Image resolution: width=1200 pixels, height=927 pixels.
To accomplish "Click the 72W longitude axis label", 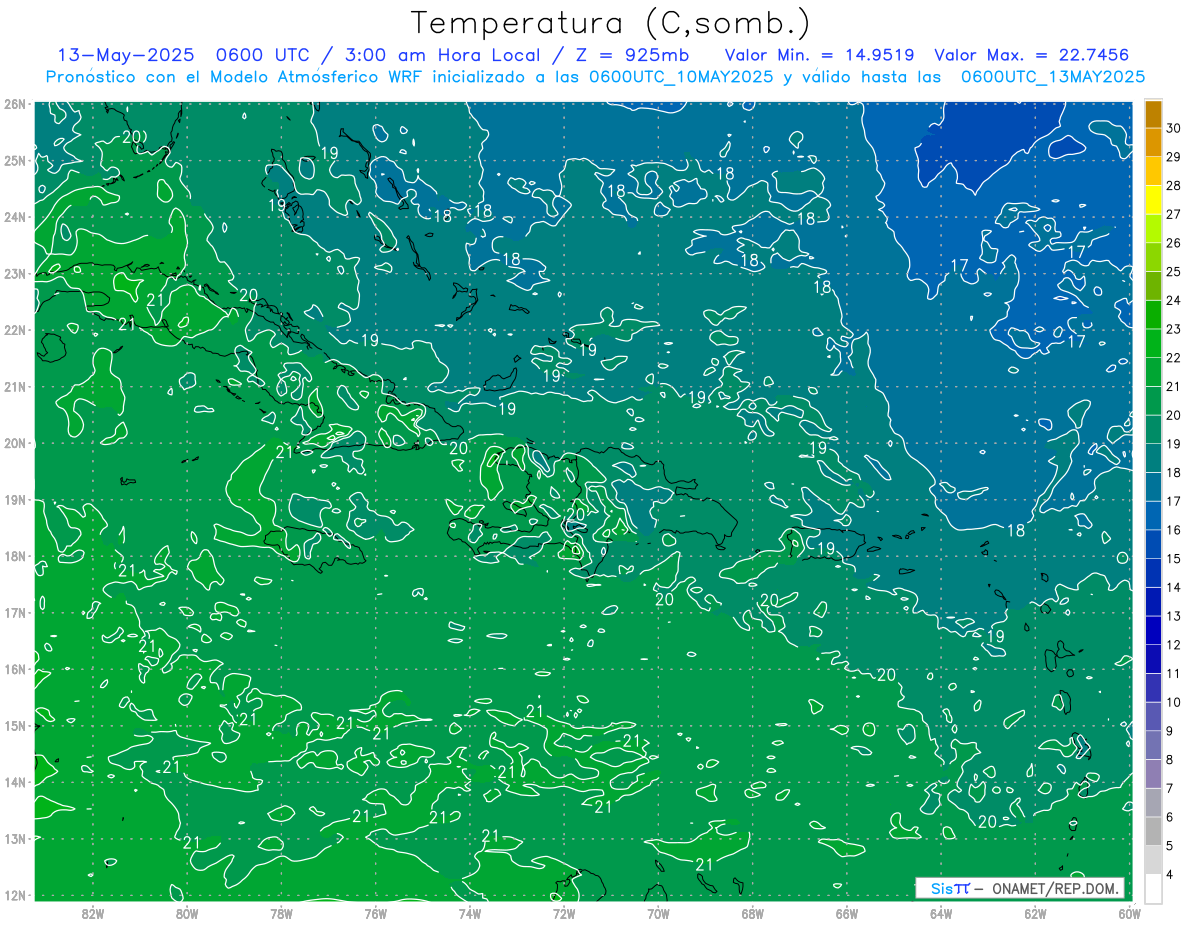I will pos(564,913).
